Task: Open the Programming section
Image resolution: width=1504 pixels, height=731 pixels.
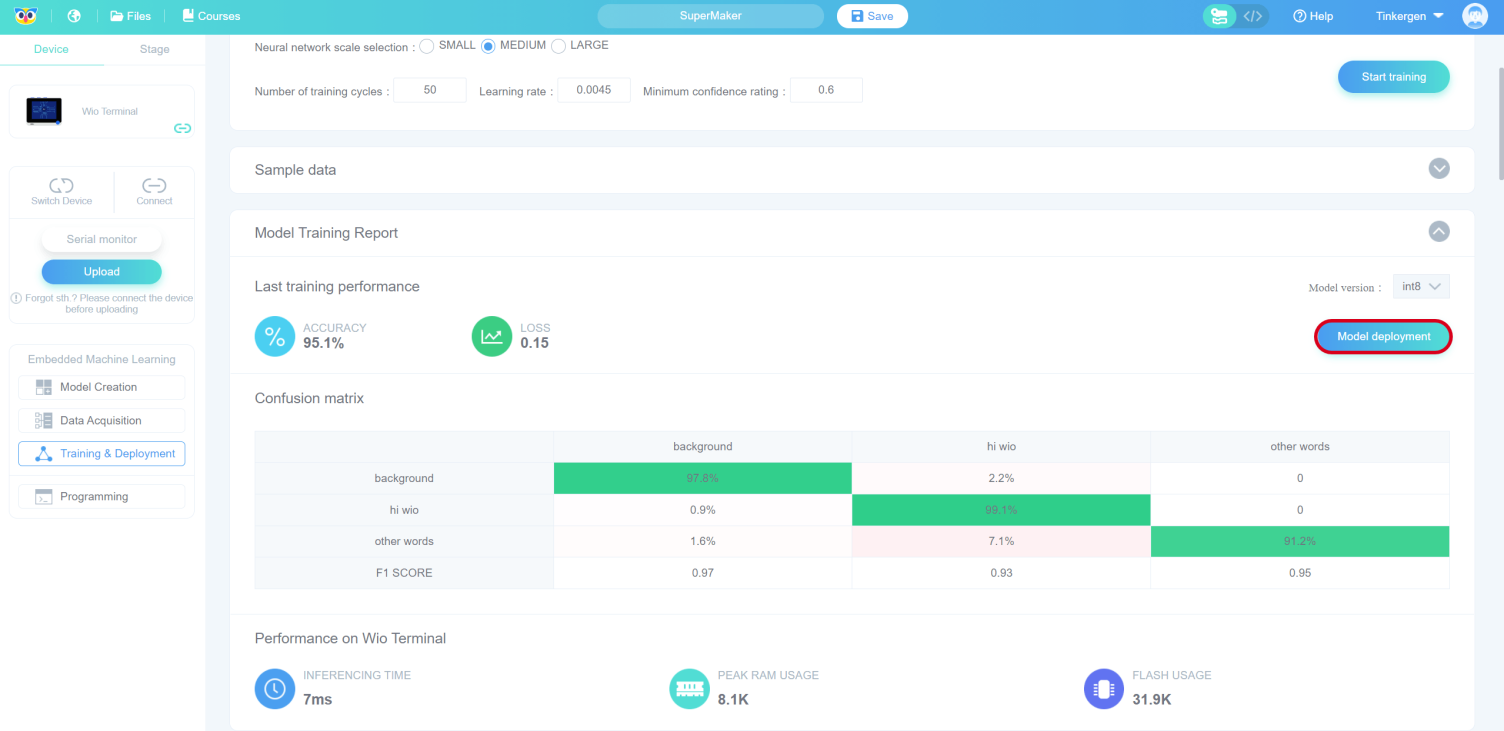Action: (x=101, y=497)
